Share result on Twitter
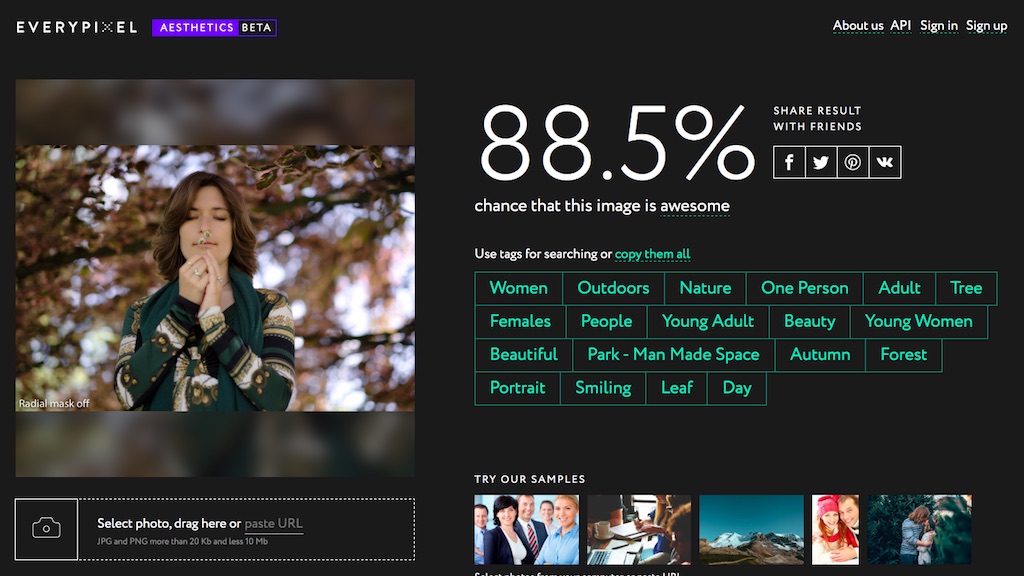 click(821, 162)
